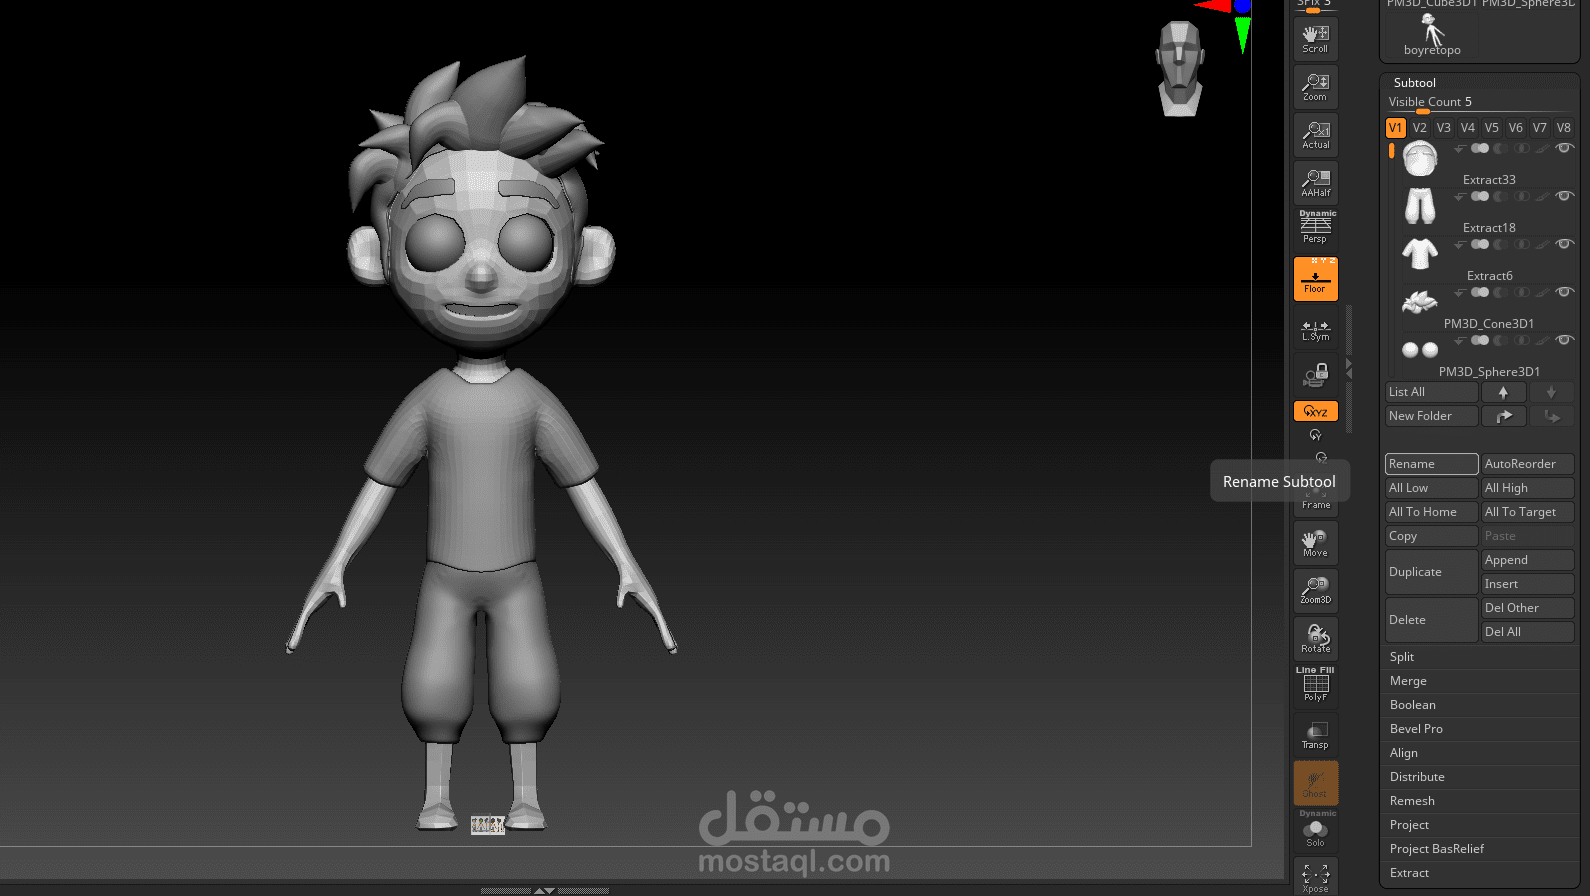
Task: Collapse the Subtool palette header
Action: [x=1414, y=83]
